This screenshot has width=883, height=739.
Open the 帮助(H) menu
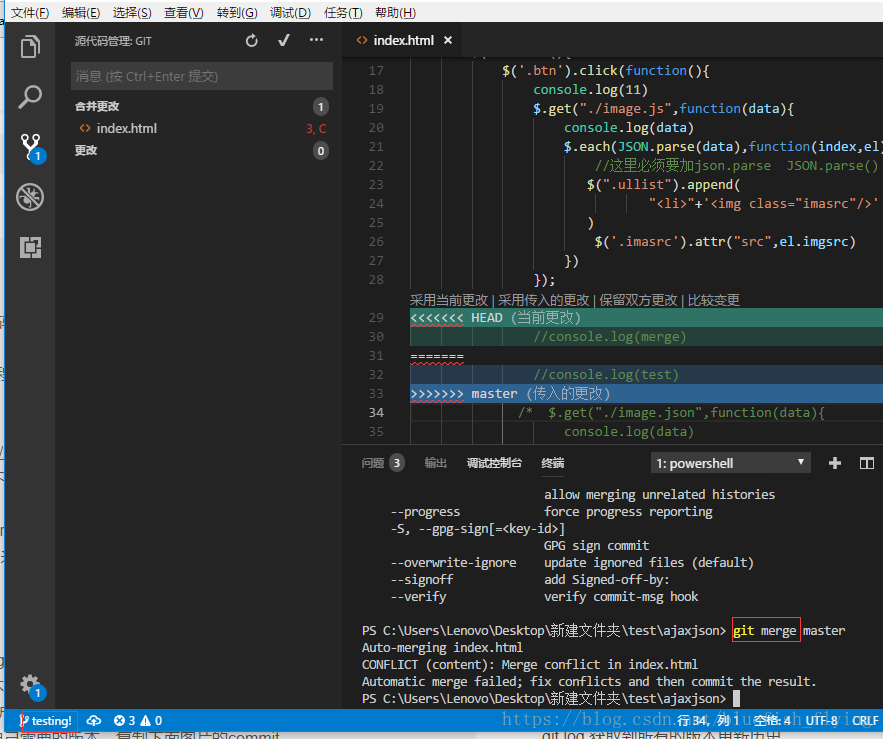click(x=395, y=12)
